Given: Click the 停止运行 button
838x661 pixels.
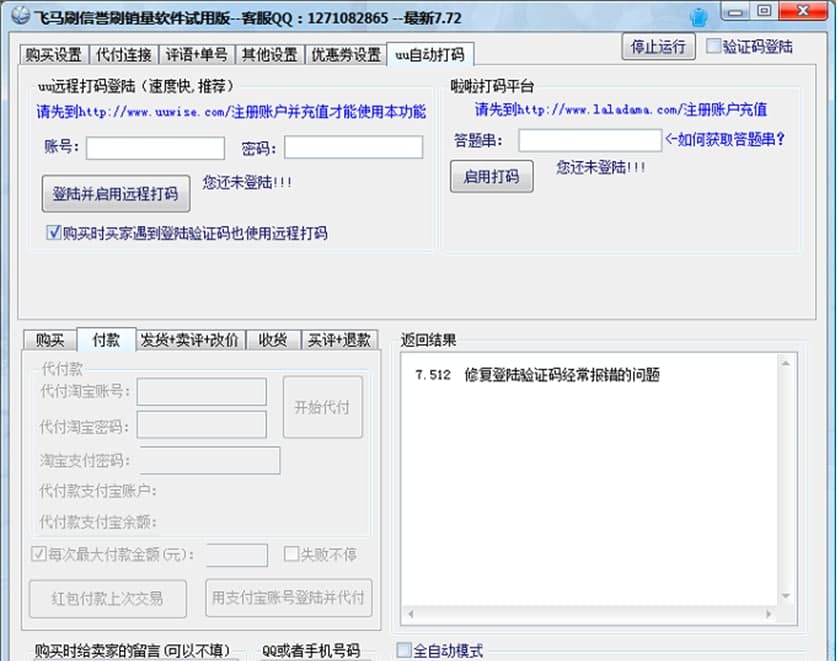Looking at the screenshot, I should coord(658,46).
